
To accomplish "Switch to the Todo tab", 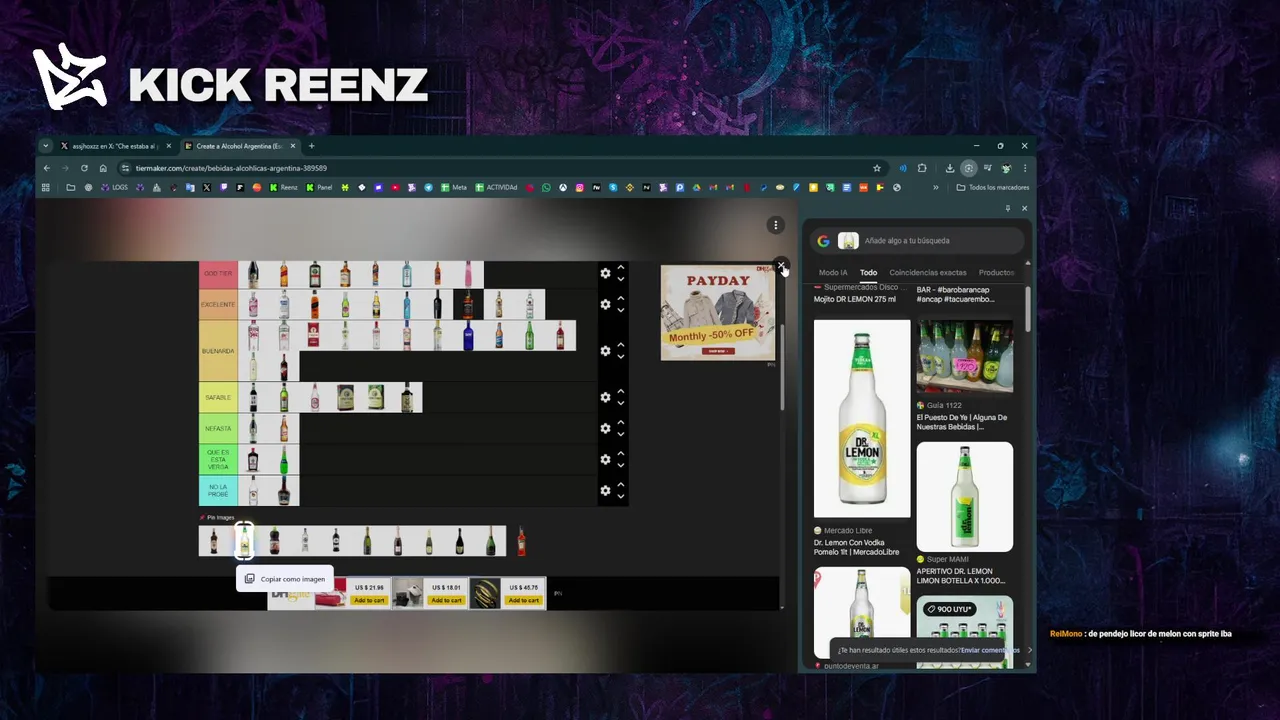I will tap(868, 273).
